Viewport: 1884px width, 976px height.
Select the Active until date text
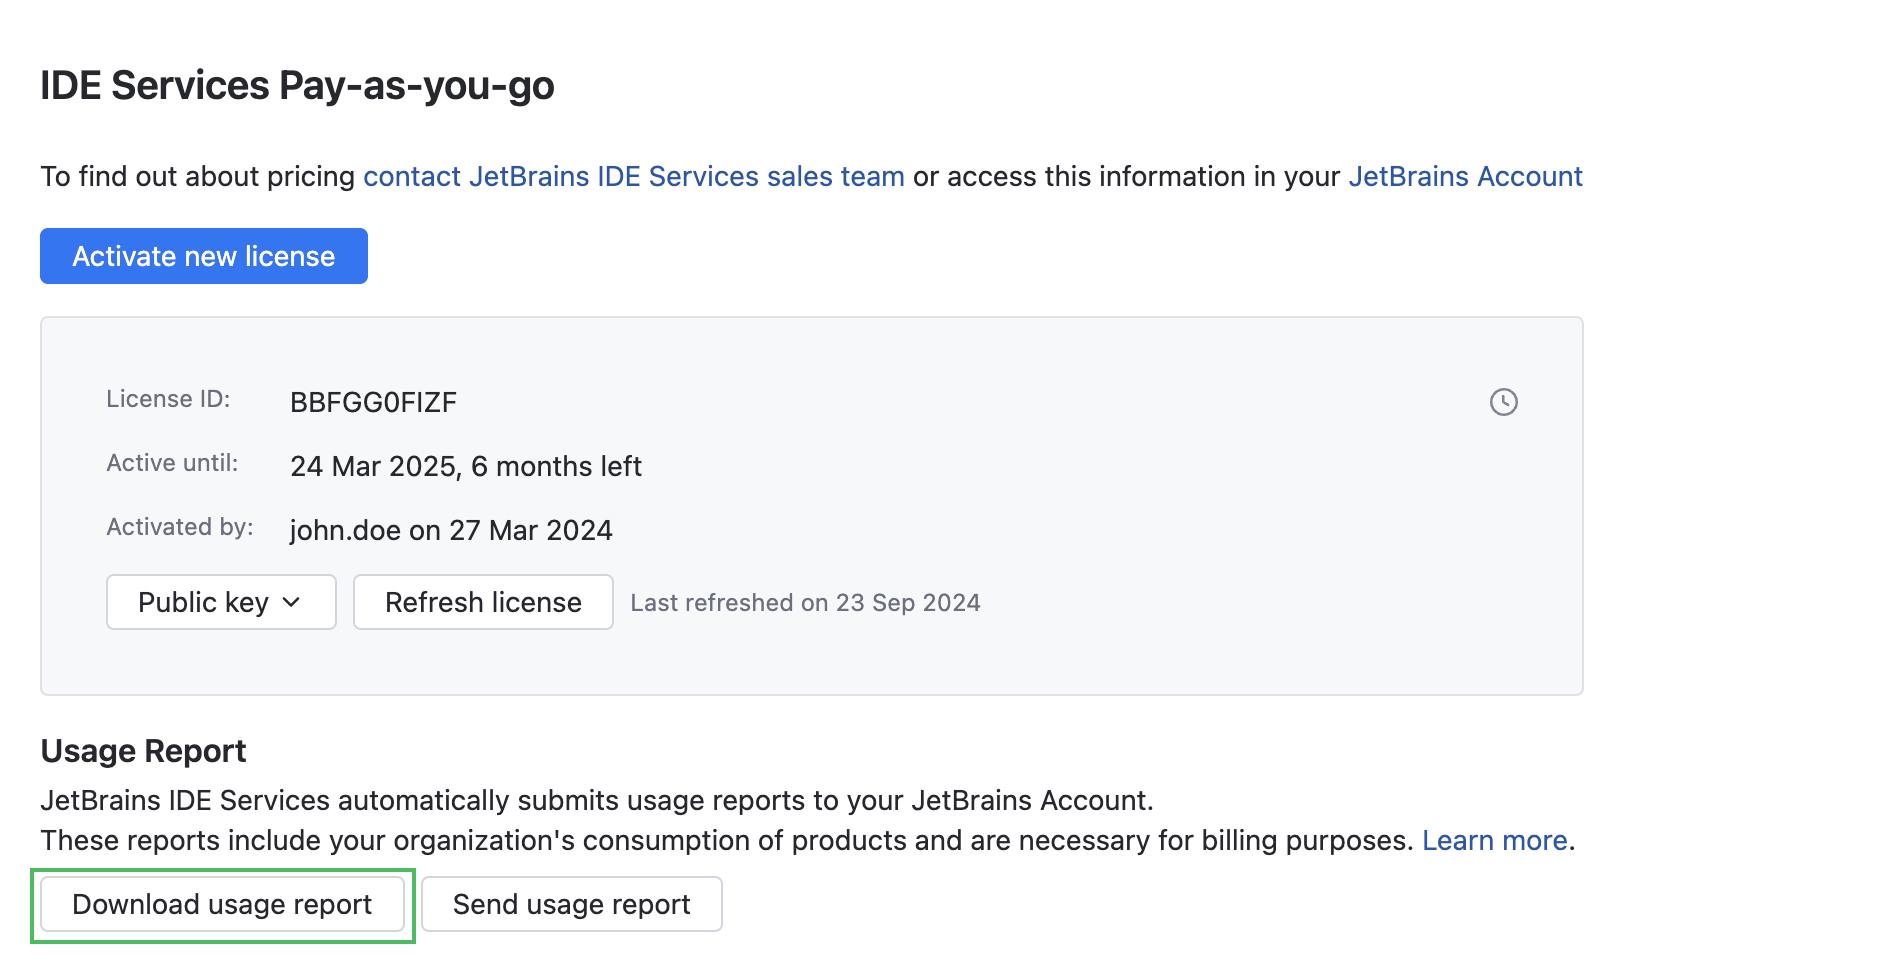465,465
